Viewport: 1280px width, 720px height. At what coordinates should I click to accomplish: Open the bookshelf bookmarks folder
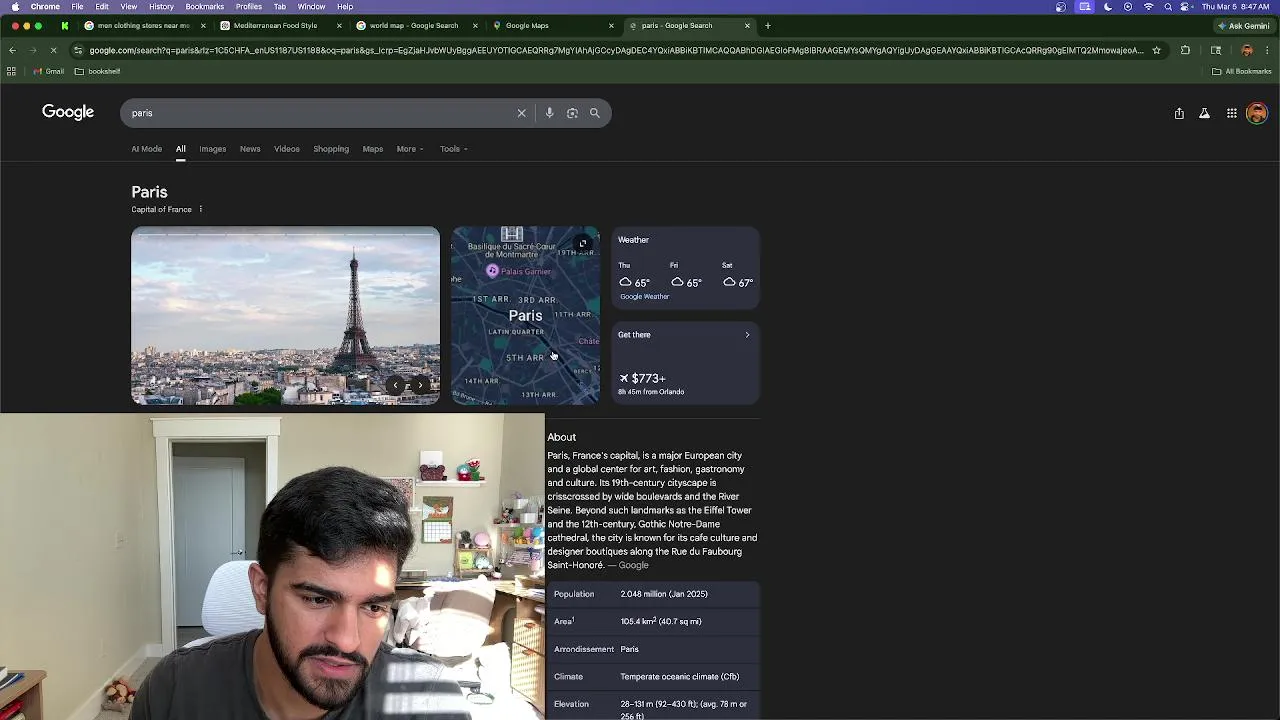click(97, 71)
